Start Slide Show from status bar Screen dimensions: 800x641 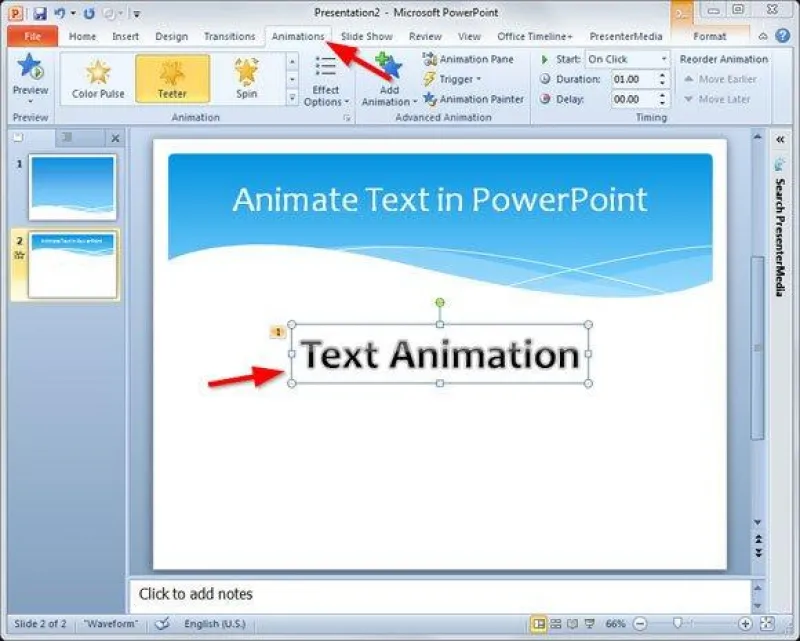[x=590, y=624]
